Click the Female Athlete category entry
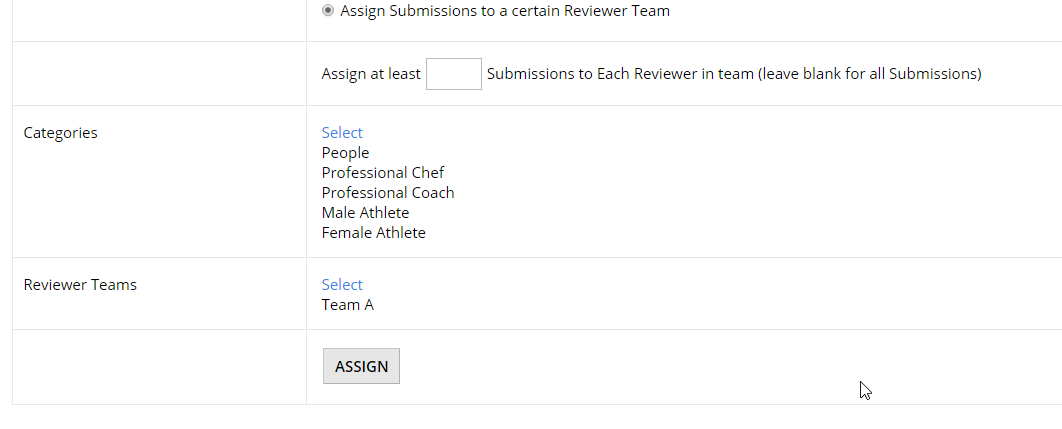The width and height of the screenshot is (1062, 429). pos(374,233)
